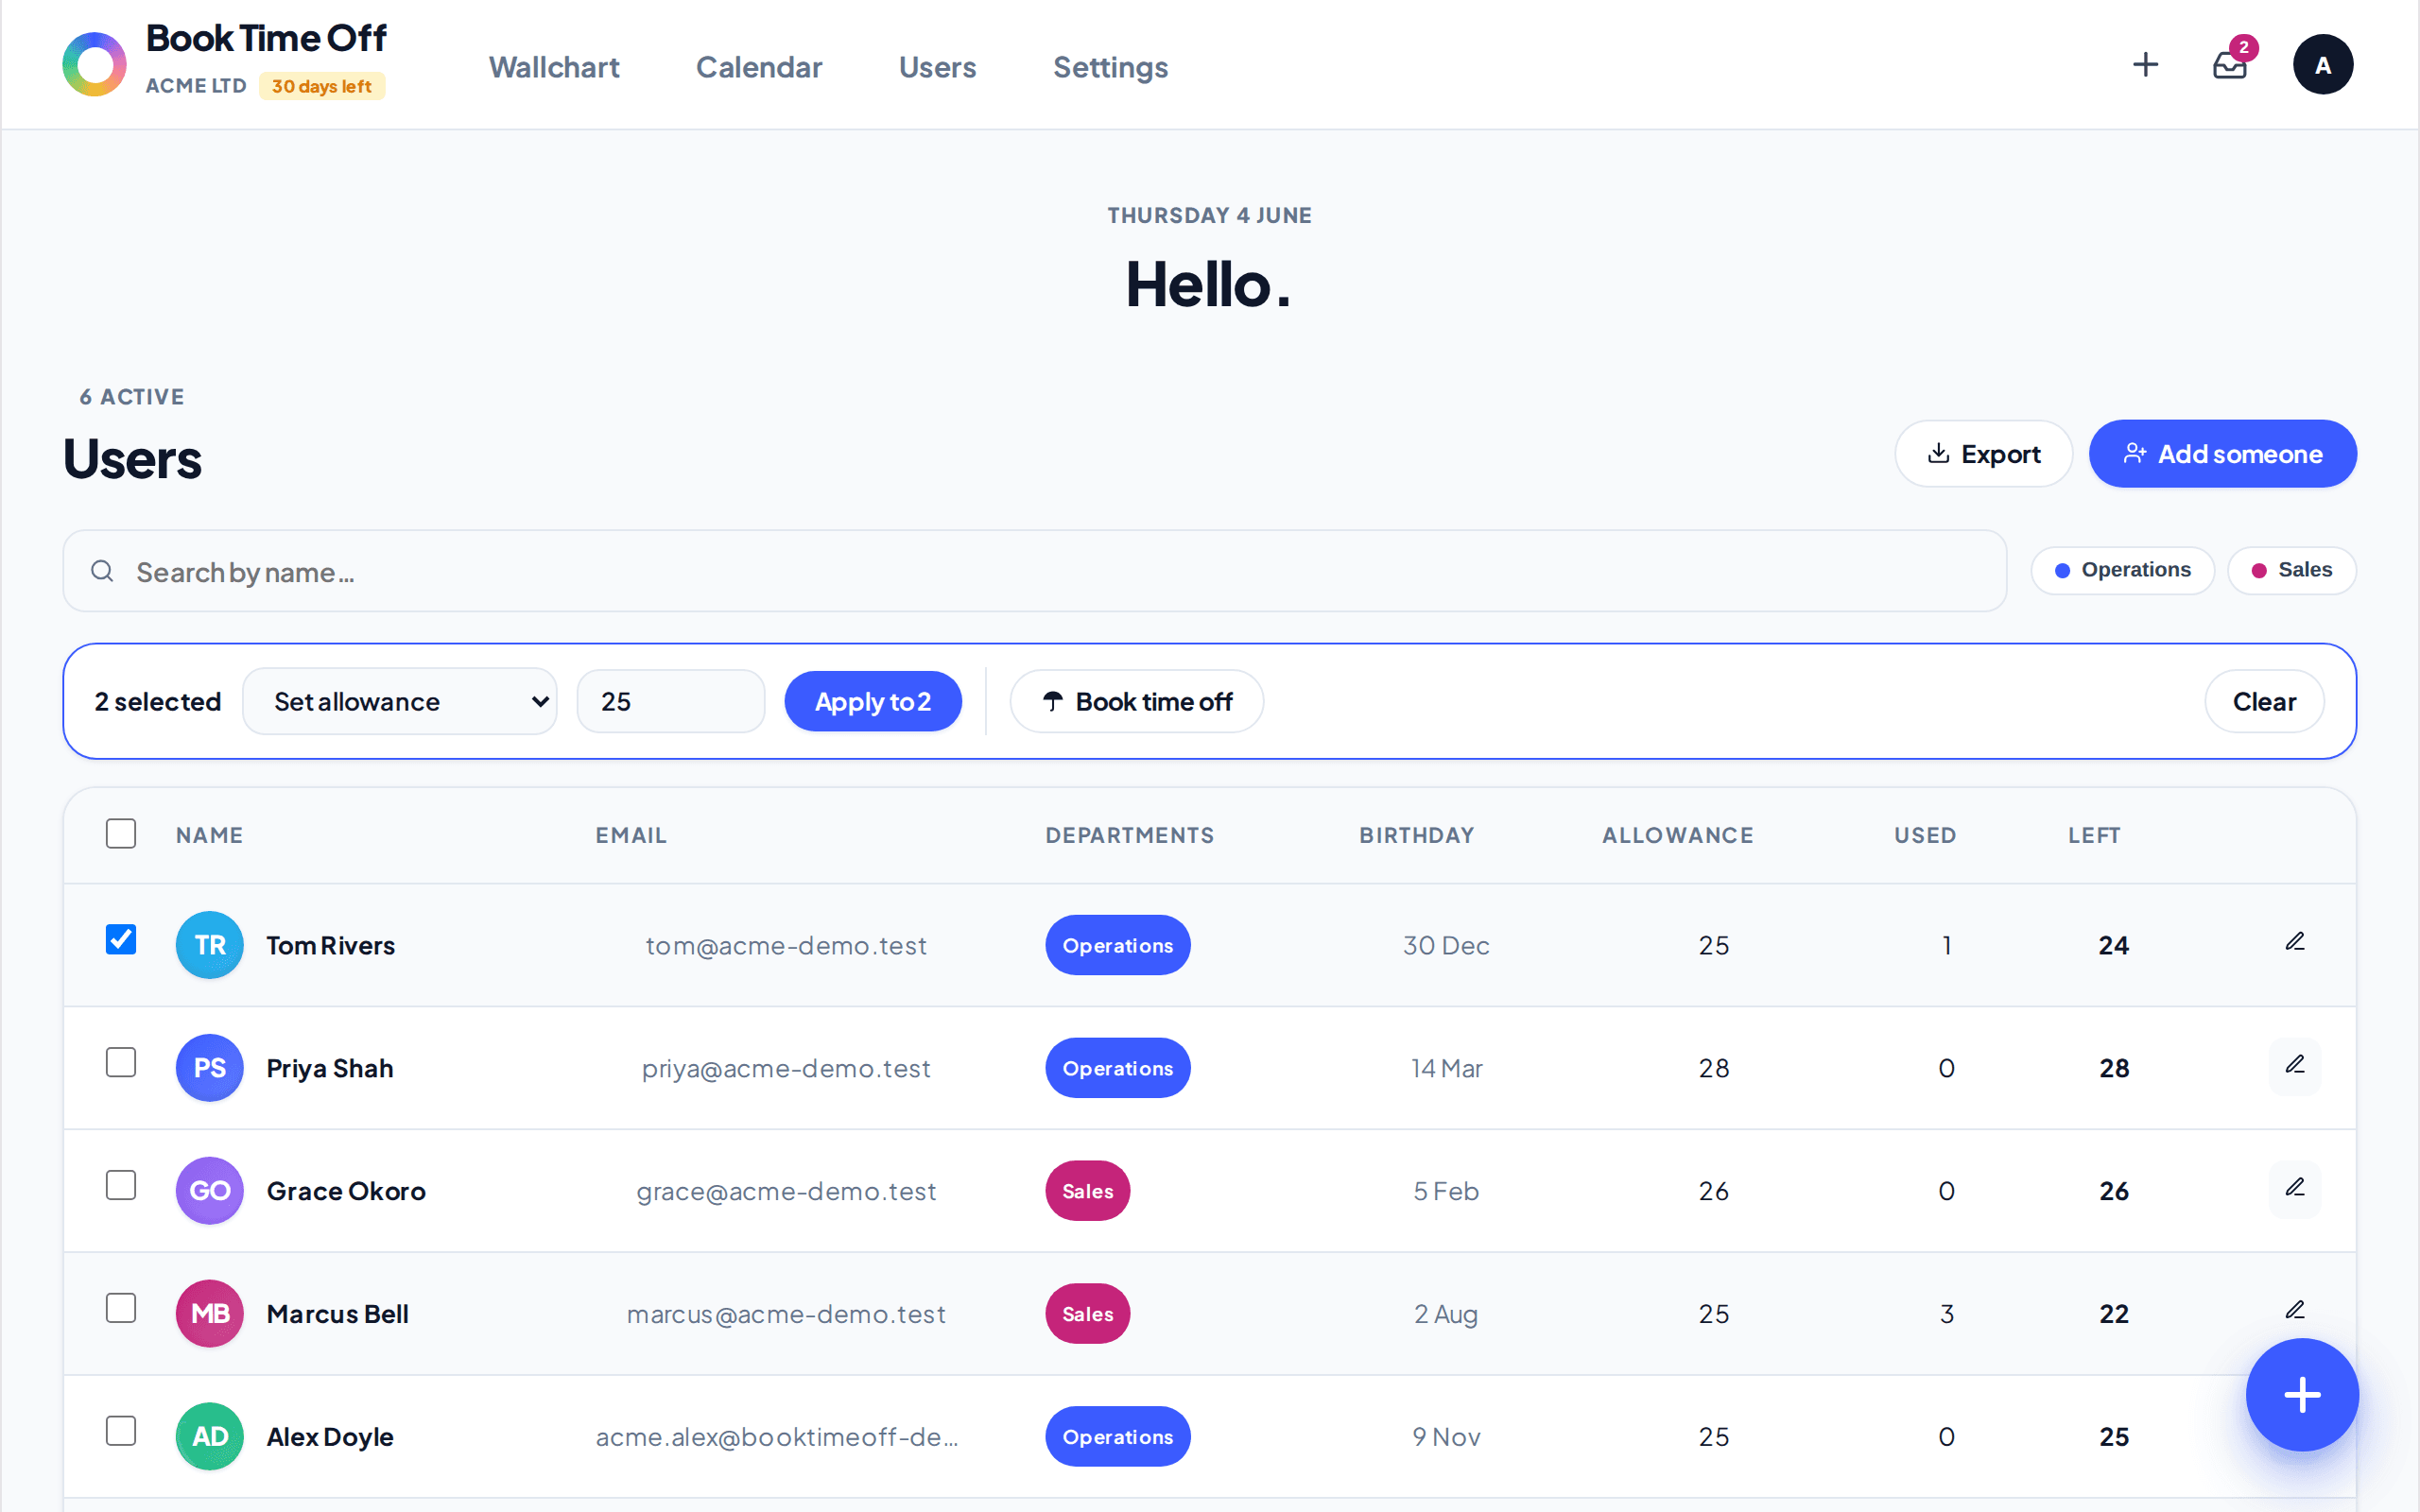The height and width of the screenshot is (1512, 2420).
Task: Check the Marcus Bell row checkbox
Action: (121, 1309)
